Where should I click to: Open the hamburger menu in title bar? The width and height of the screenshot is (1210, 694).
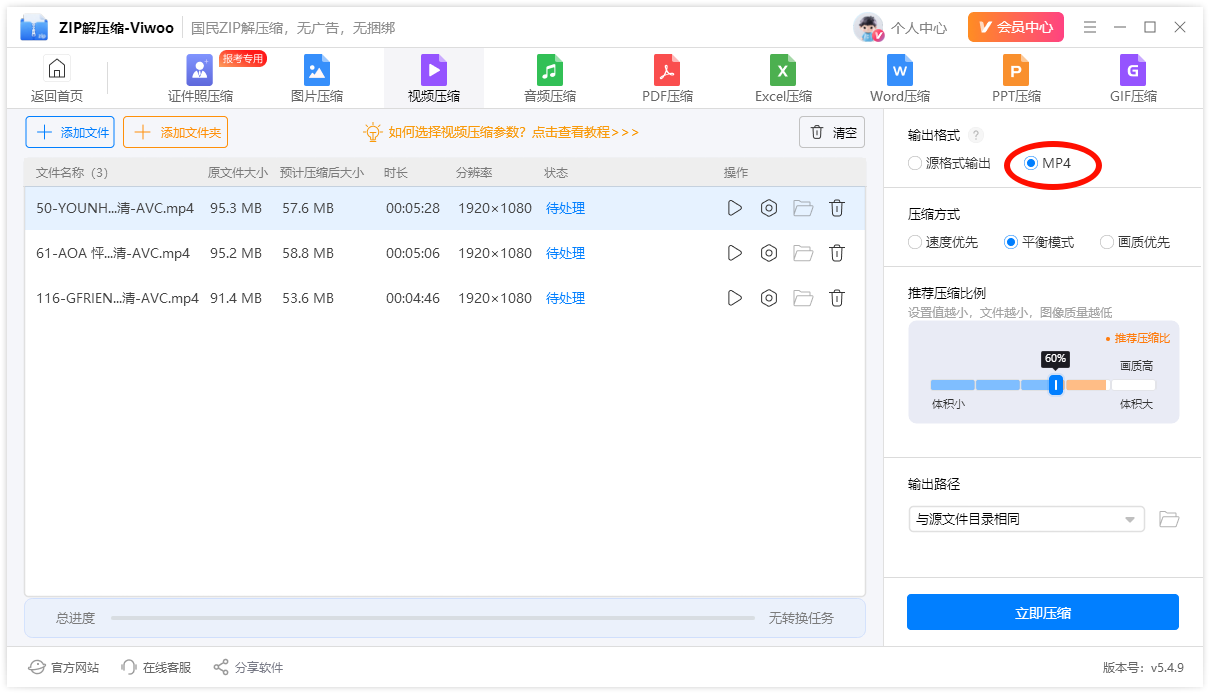click(x=1090, y=27)
